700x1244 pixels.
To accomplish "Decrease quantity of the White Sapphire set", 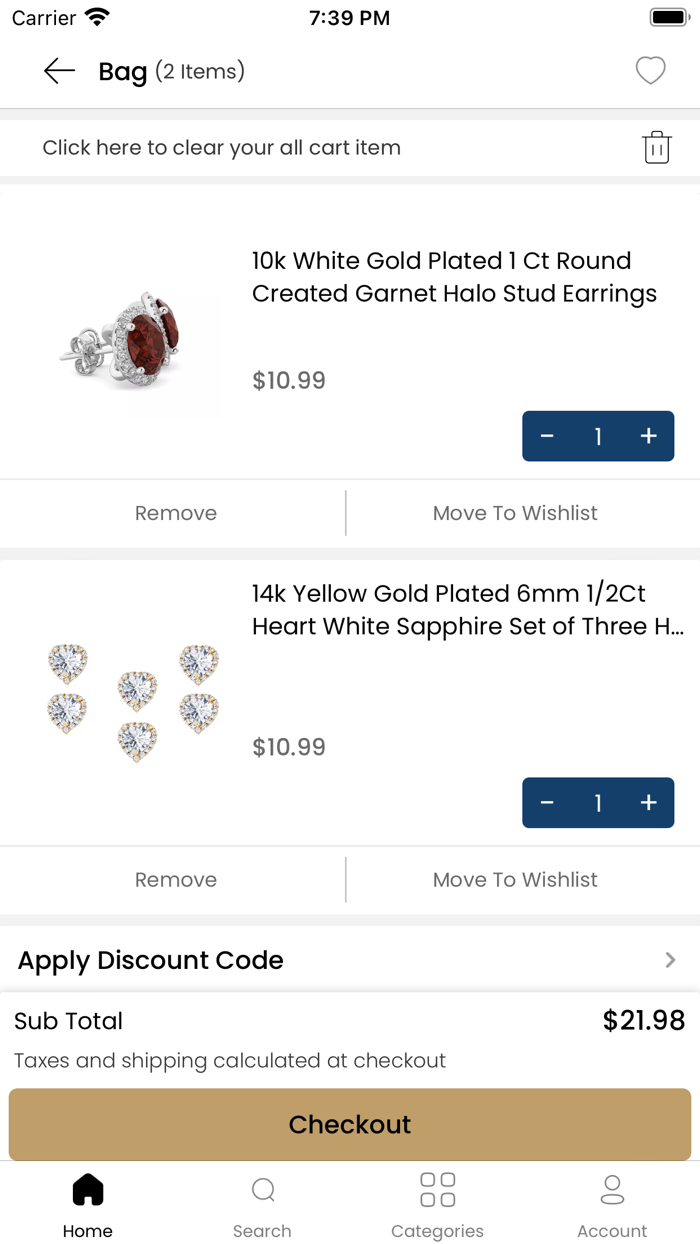I will pos(547,803).
